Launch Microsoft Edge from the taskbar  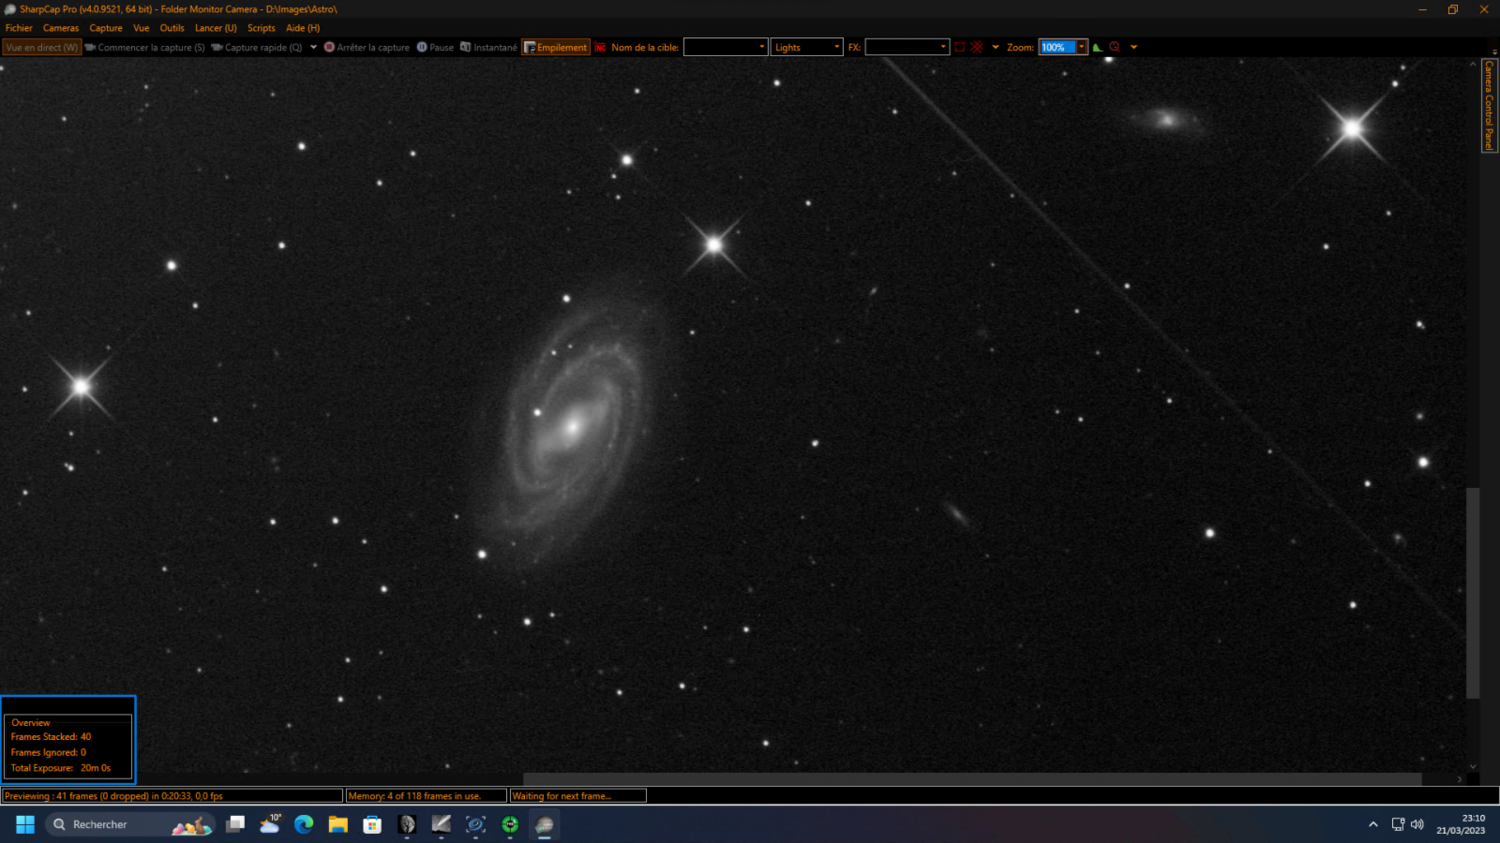click(x=304, y=824)
